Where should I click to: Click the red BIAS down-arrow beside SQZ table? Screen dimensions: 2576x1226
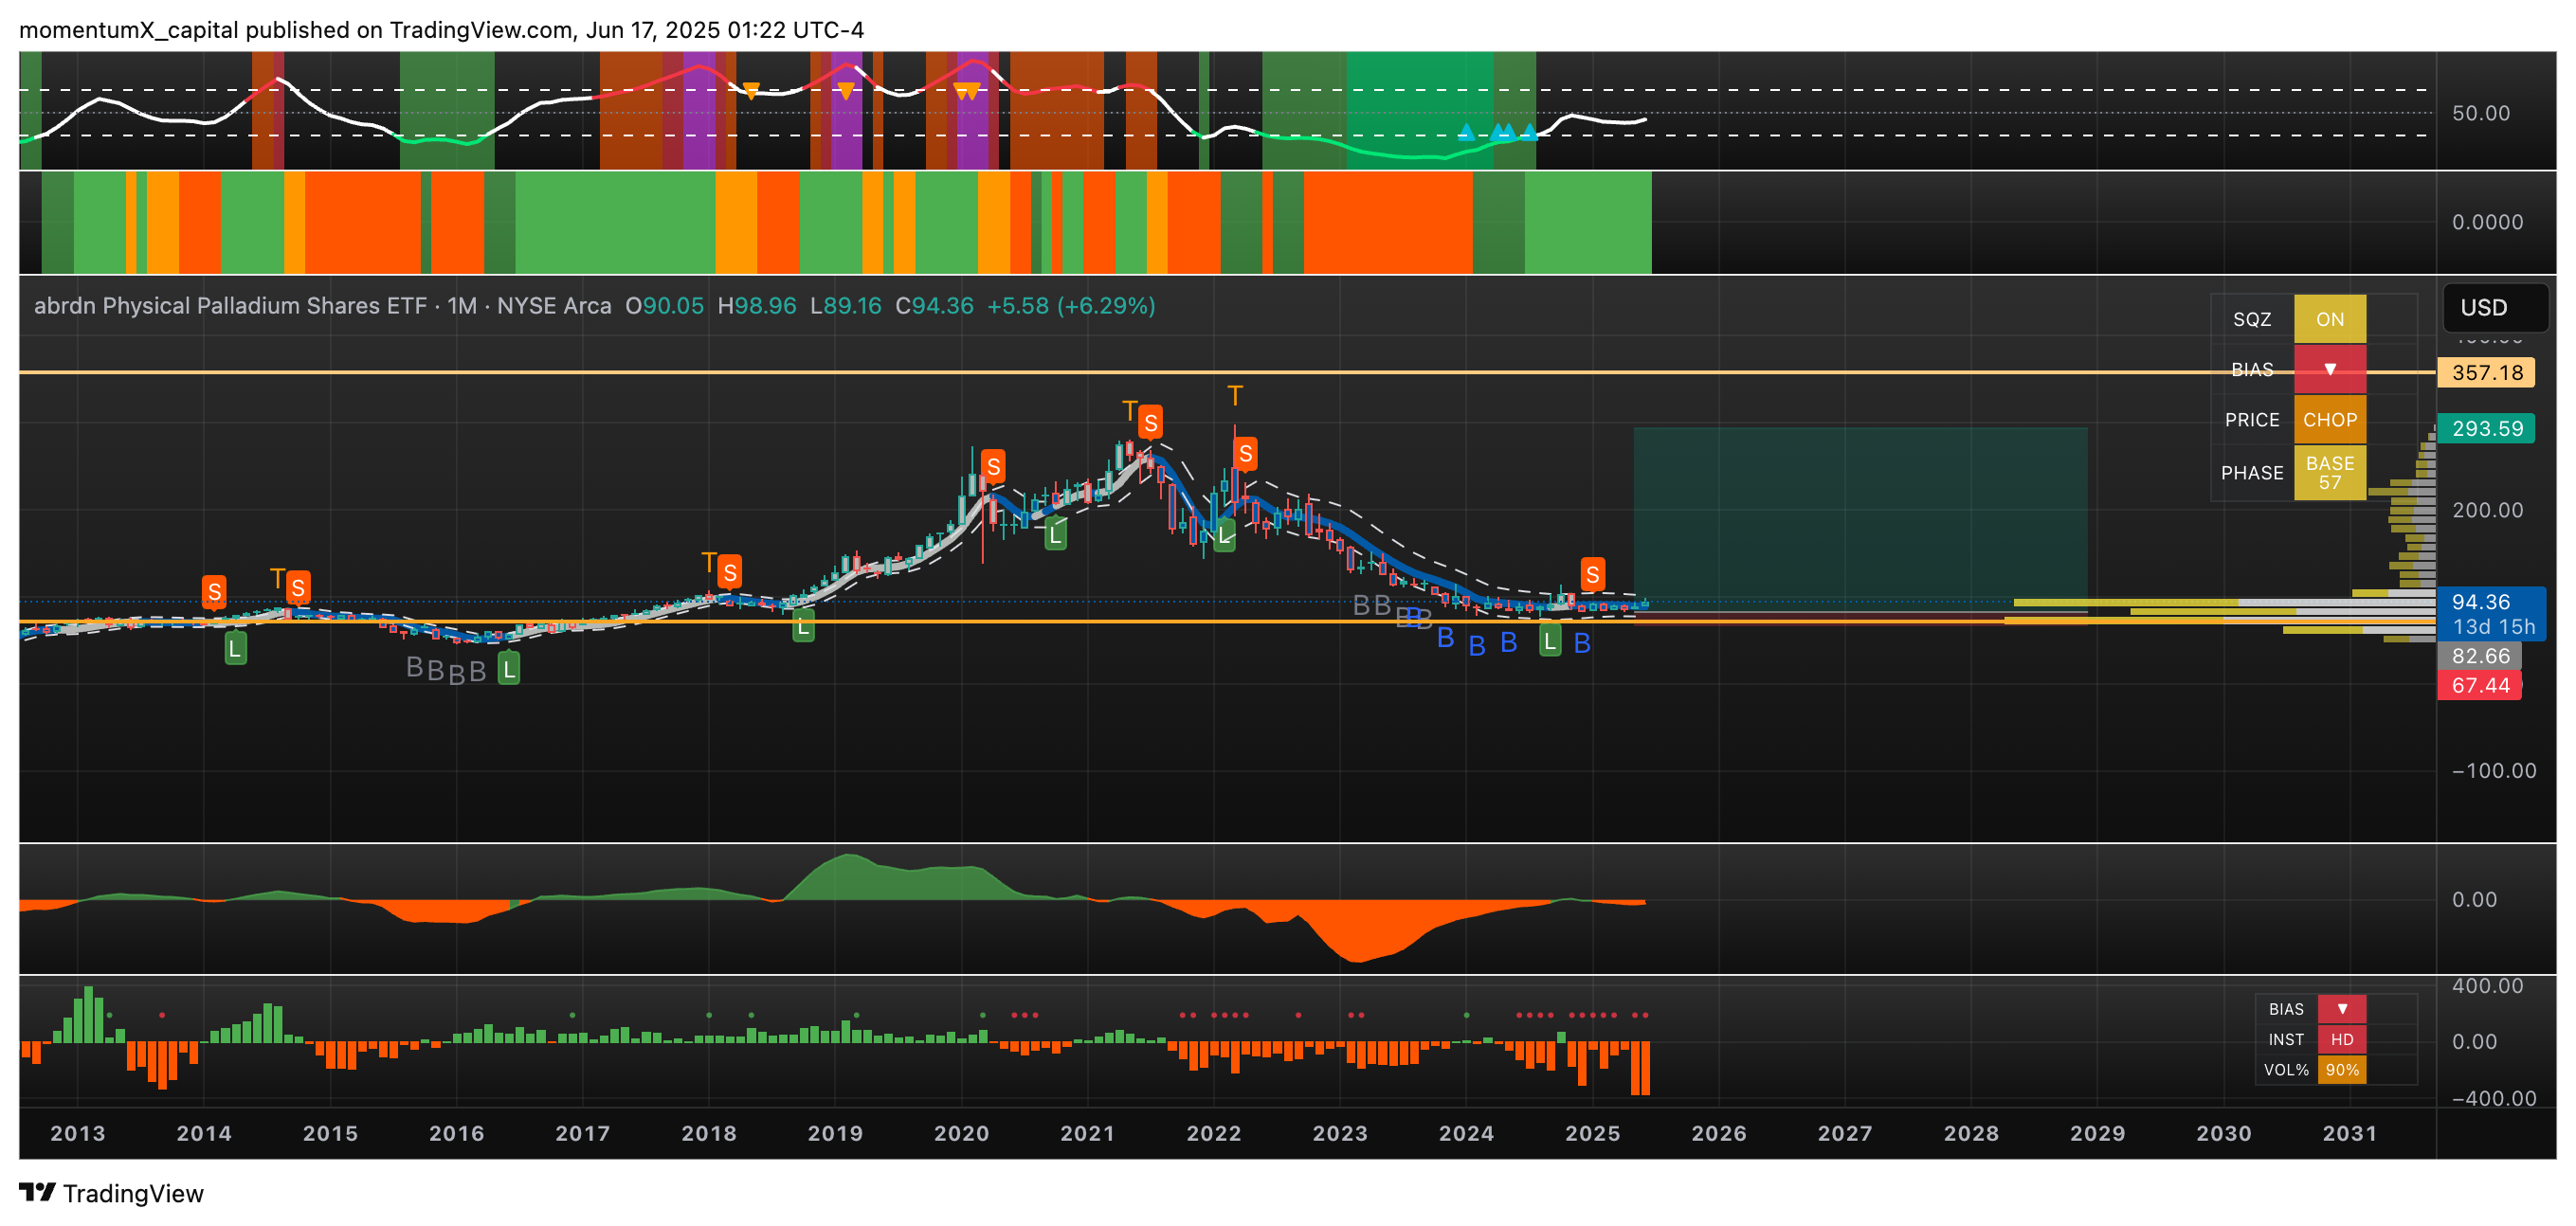pos(2329,370)
